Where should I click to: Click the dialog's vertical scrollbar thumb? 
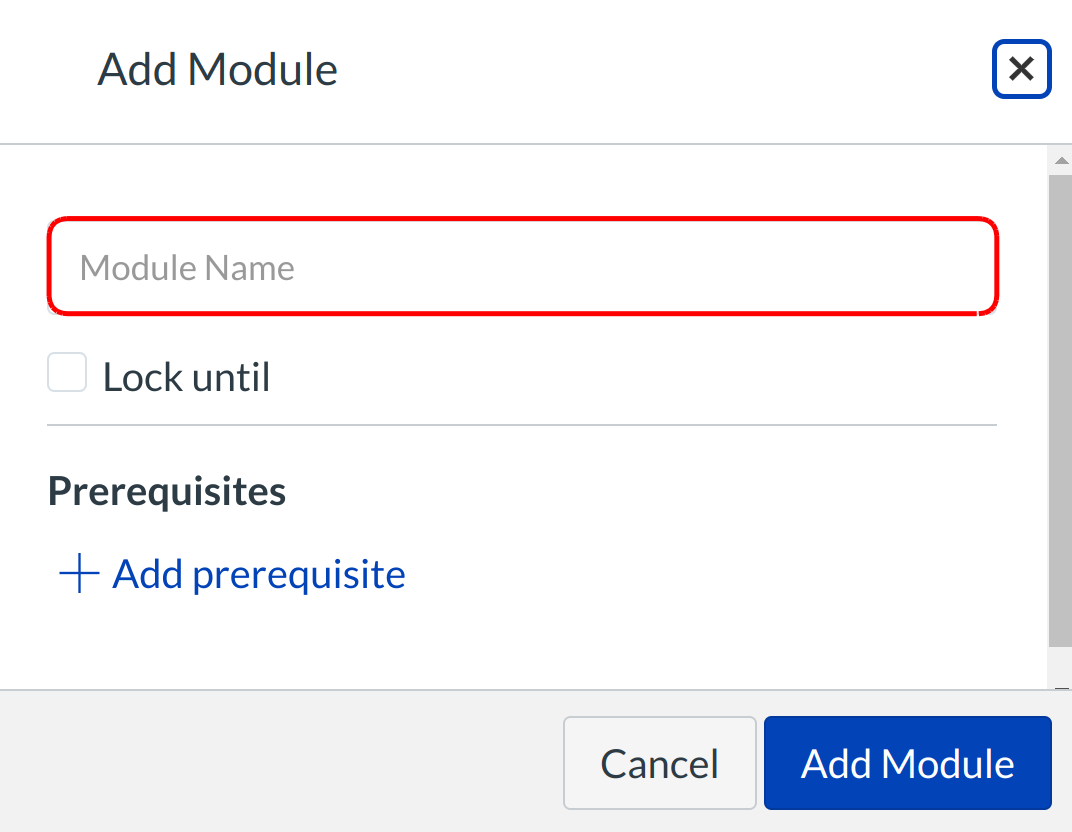1060,400
